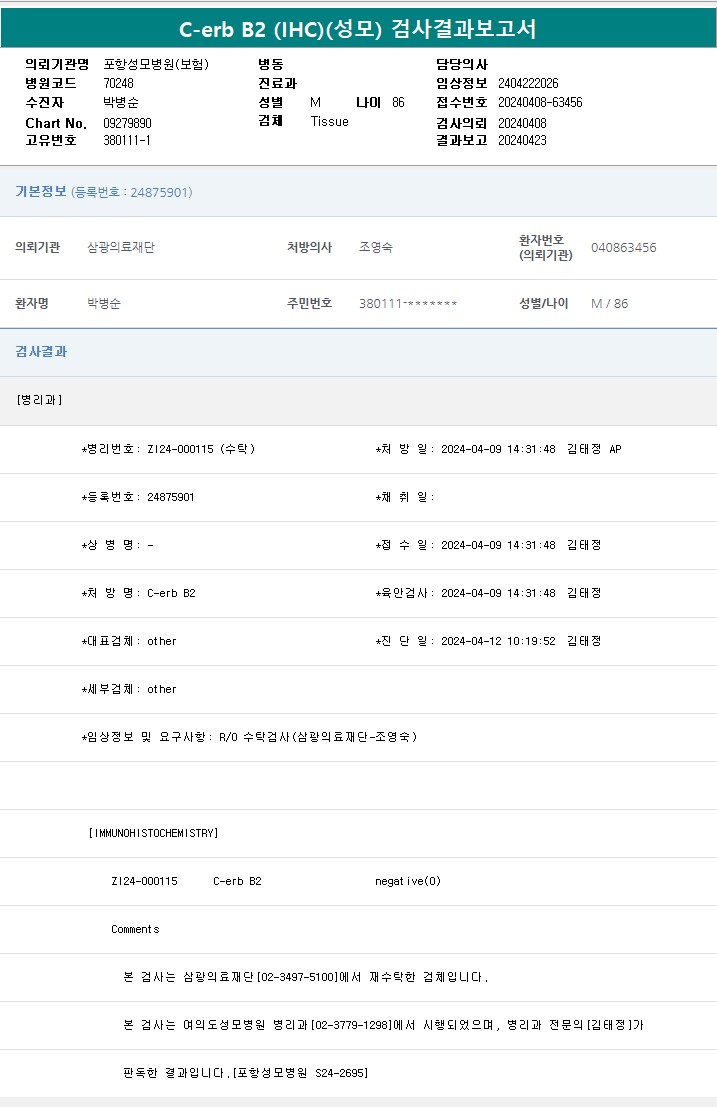Select the 기본정보 section header
This screenshot has height=1107, width=717.
(41, 191)
